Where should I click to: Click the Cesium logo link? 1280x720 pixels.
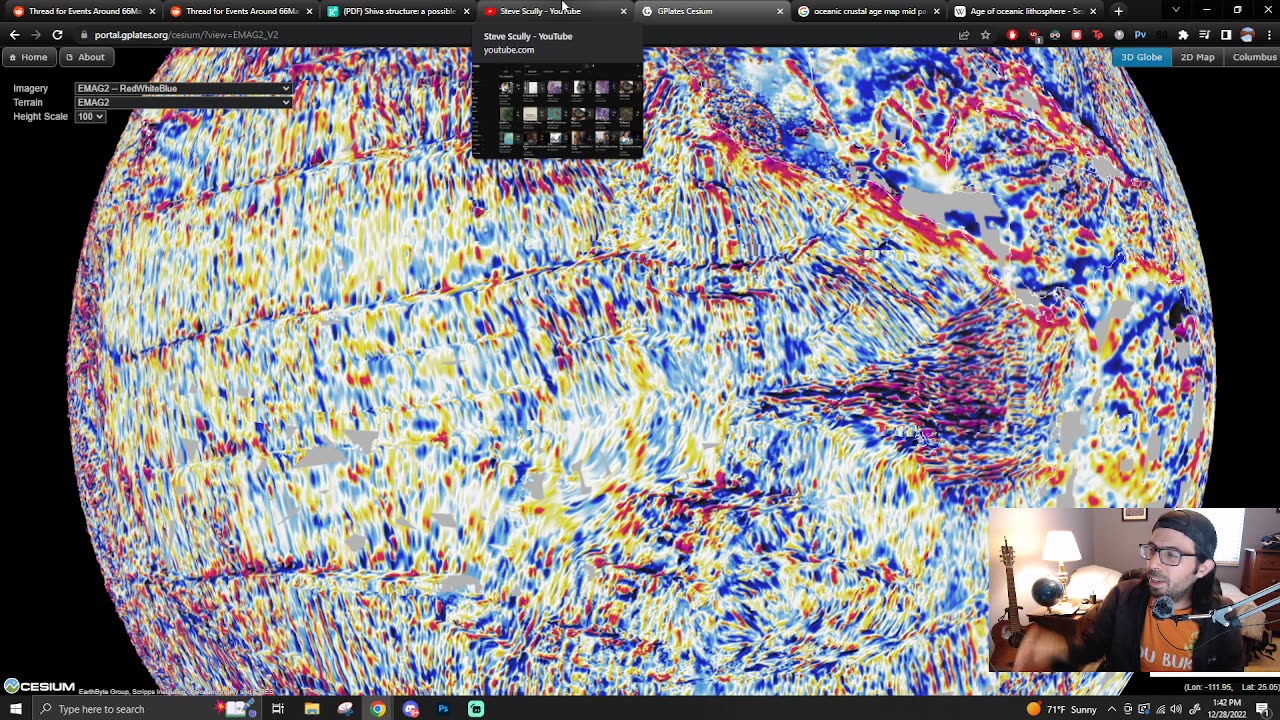pyautogui.click(x=40, y=686)
